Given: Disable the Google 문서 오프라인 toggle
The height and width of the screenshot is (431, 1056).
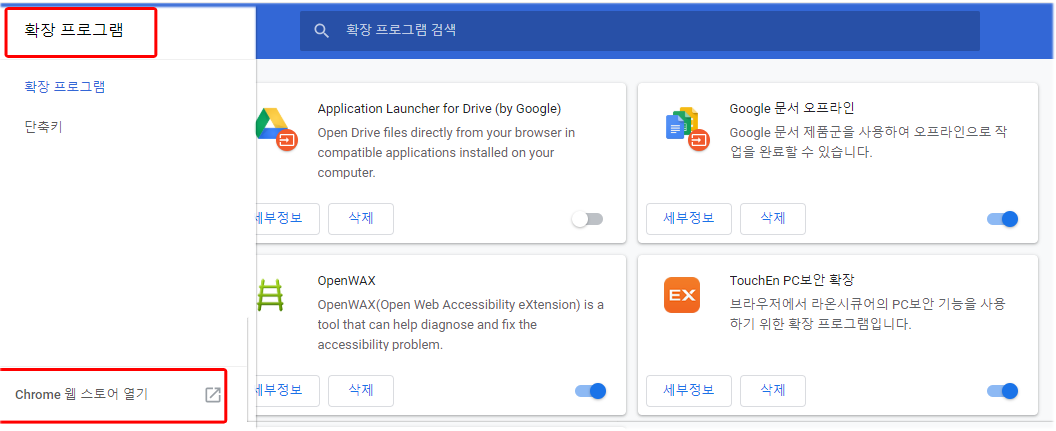Looking at the screenshot, I should [x=1002, y=219].
